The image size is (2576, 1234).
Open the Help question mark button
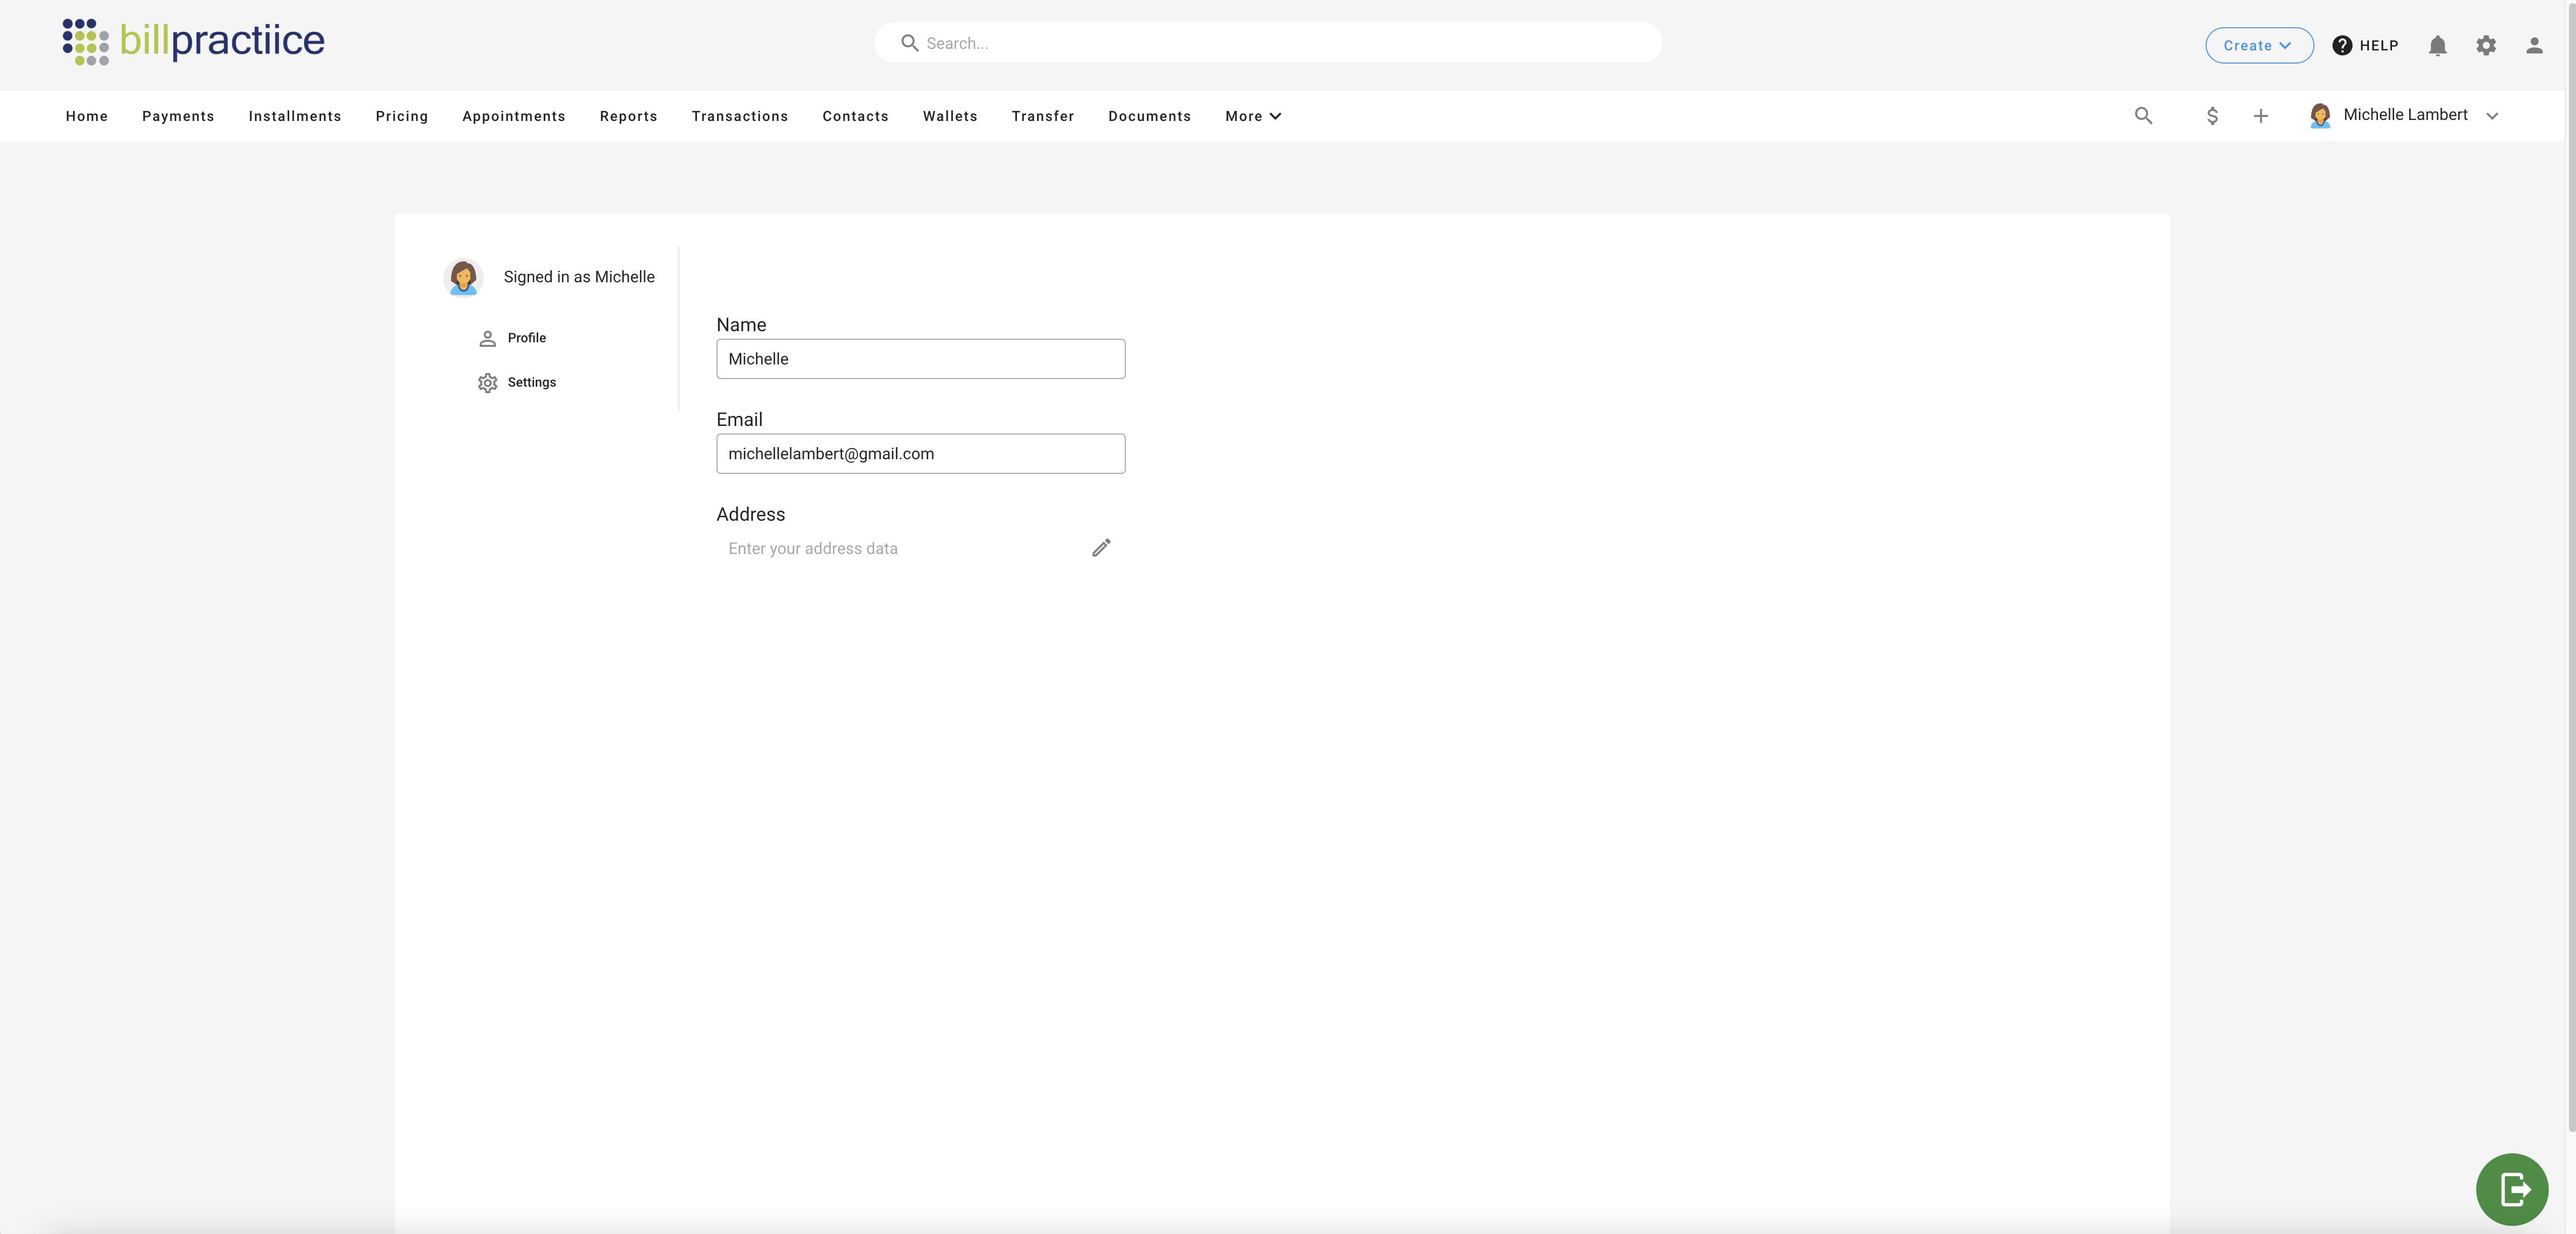[x=2365, y=45]
